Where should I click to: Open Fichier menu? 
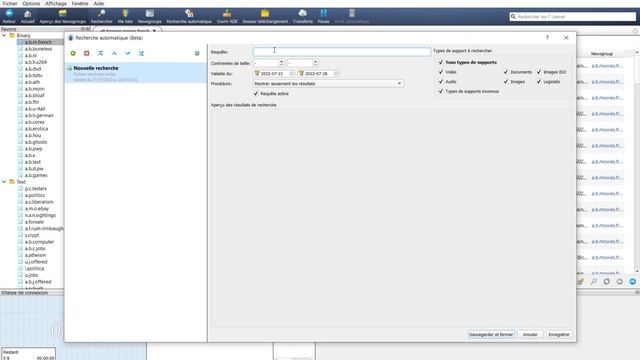tap(10, 4)
